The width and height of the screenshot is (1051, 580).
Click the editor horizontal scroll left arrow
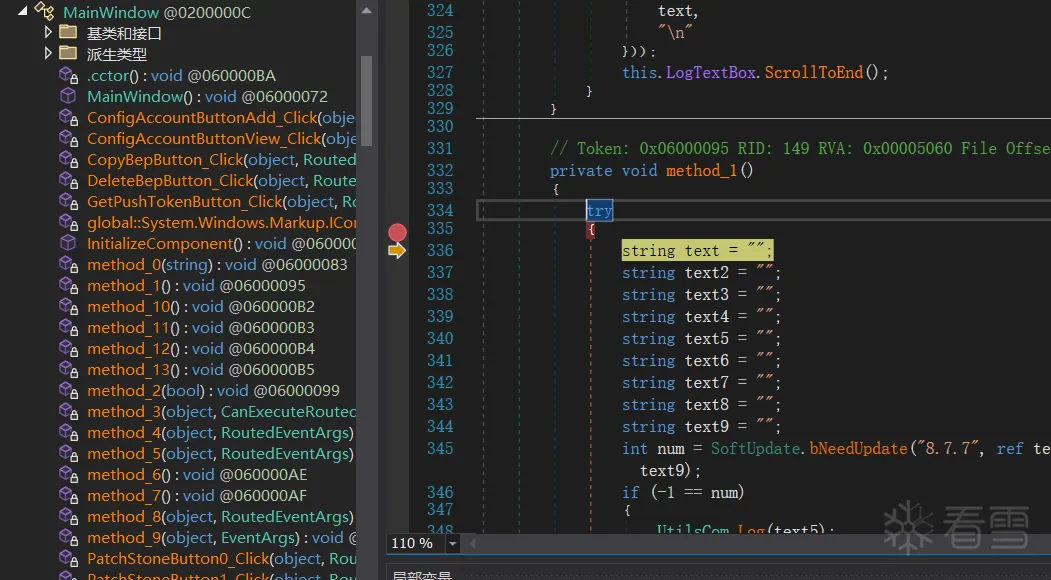click(x=472, y=543)
